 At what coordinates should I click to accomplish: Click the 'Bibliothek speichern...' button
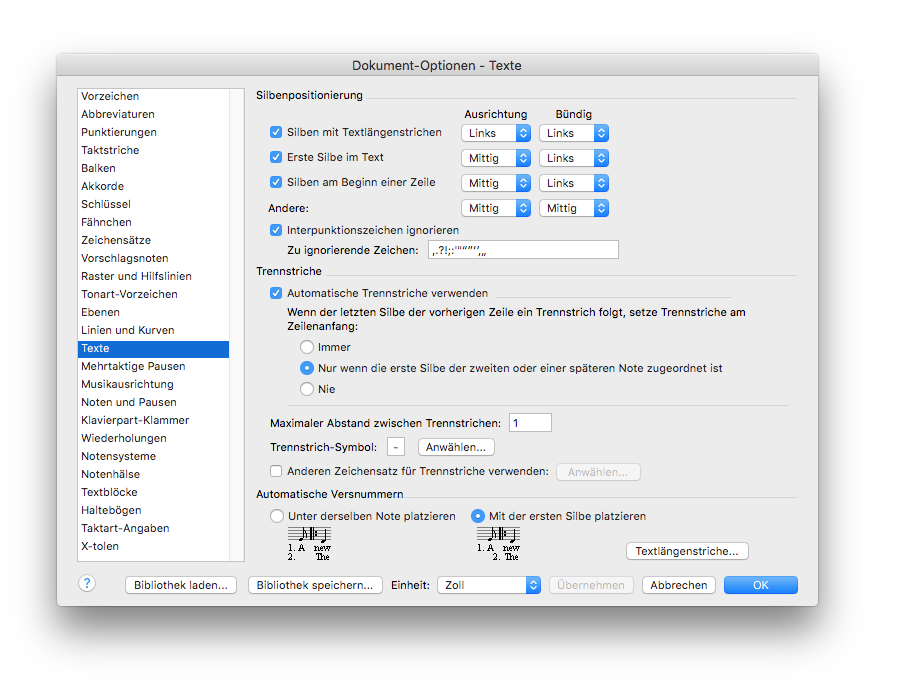click(315, 585)
